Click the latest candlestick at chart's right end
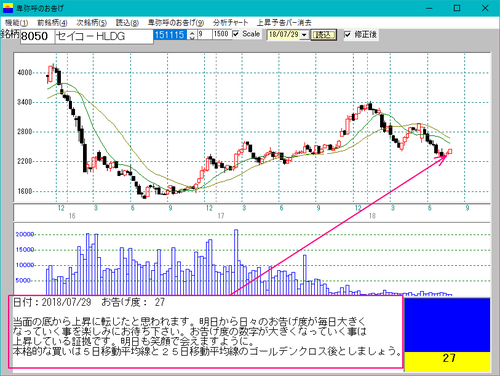The height and width of the screenshot is (376, 500). click(x=450, y=152)
